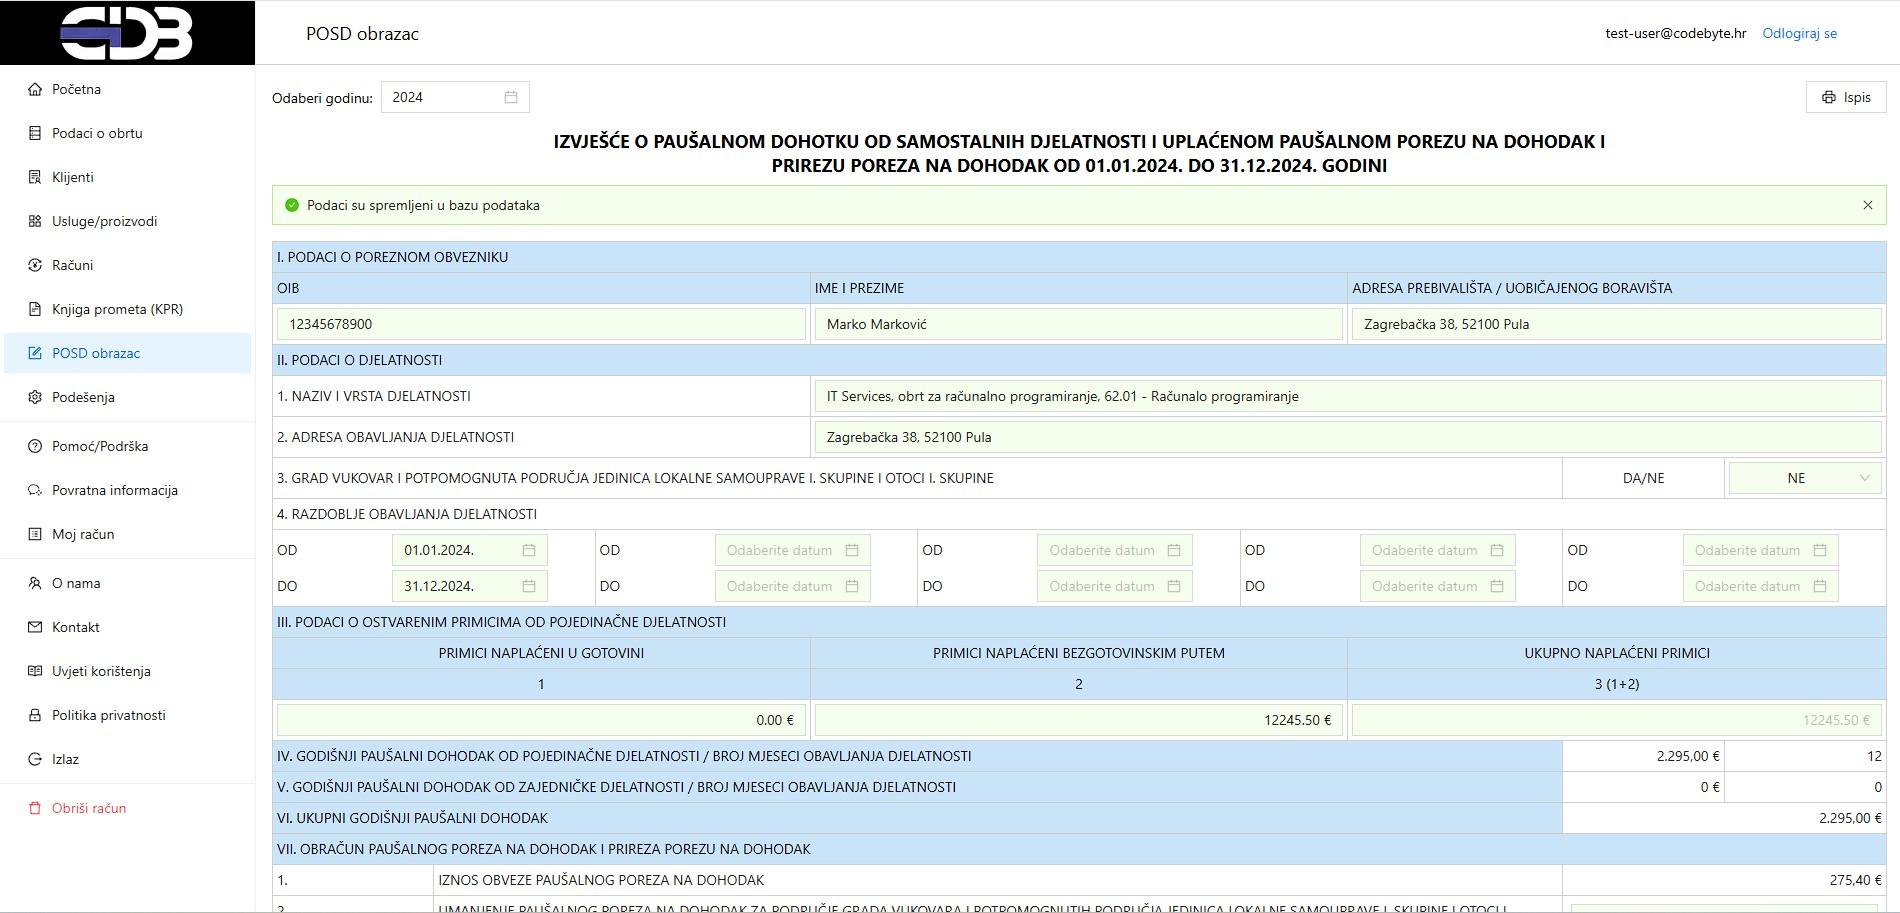Open the OD date picker showing 01.01.2024.

coord(470,550)
